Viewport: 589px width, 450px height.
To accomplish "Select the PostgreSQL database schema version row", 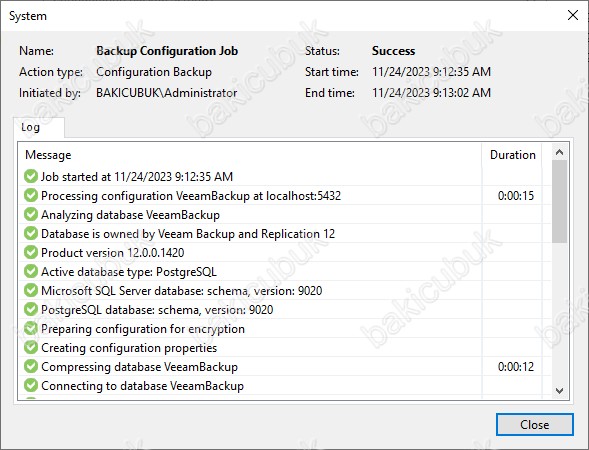I will click(285, 310).
